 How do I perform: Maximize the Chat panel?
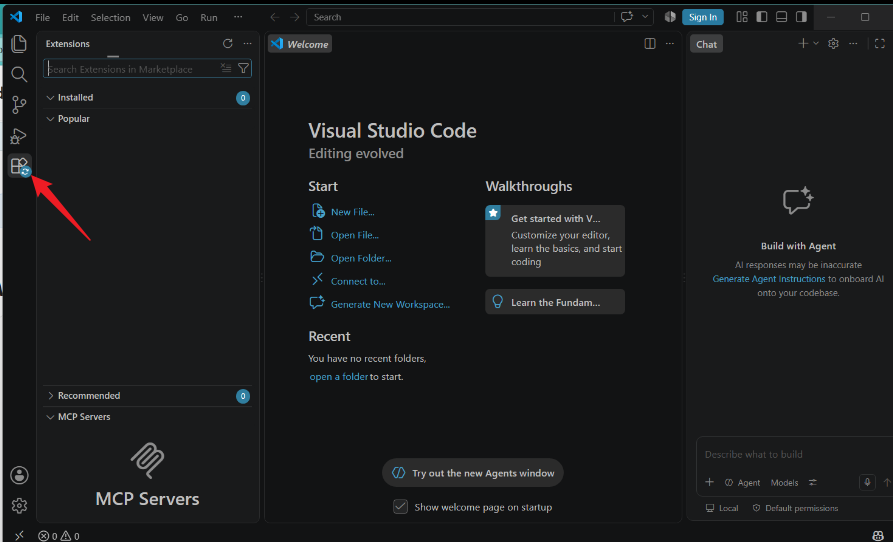click(880, 44)
